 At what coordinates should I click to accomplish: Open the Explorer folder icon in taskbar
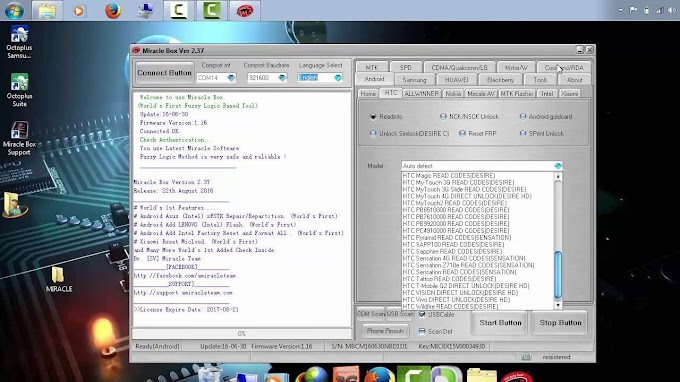pos(47,10)
